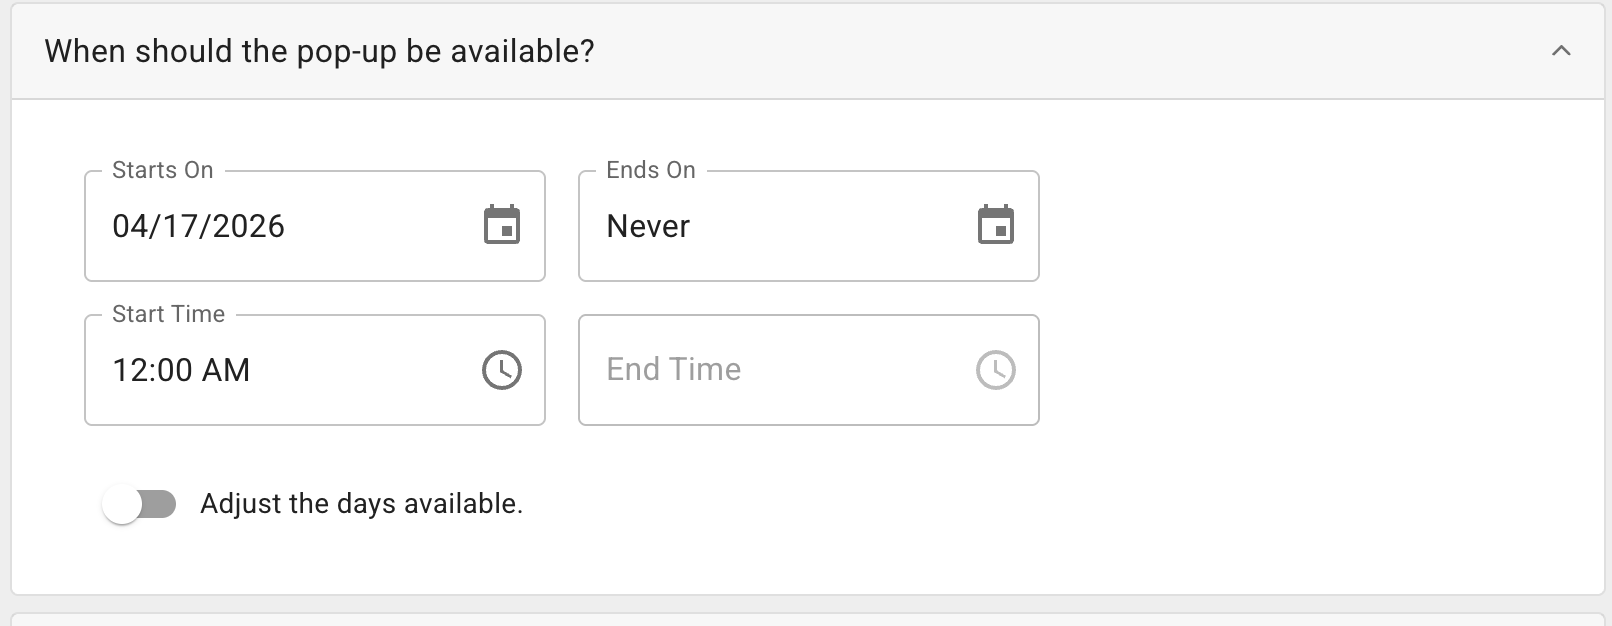The image size is (1612, 626).
Task: Open the Start Time clock picker icon
Action: coord(502,370)
